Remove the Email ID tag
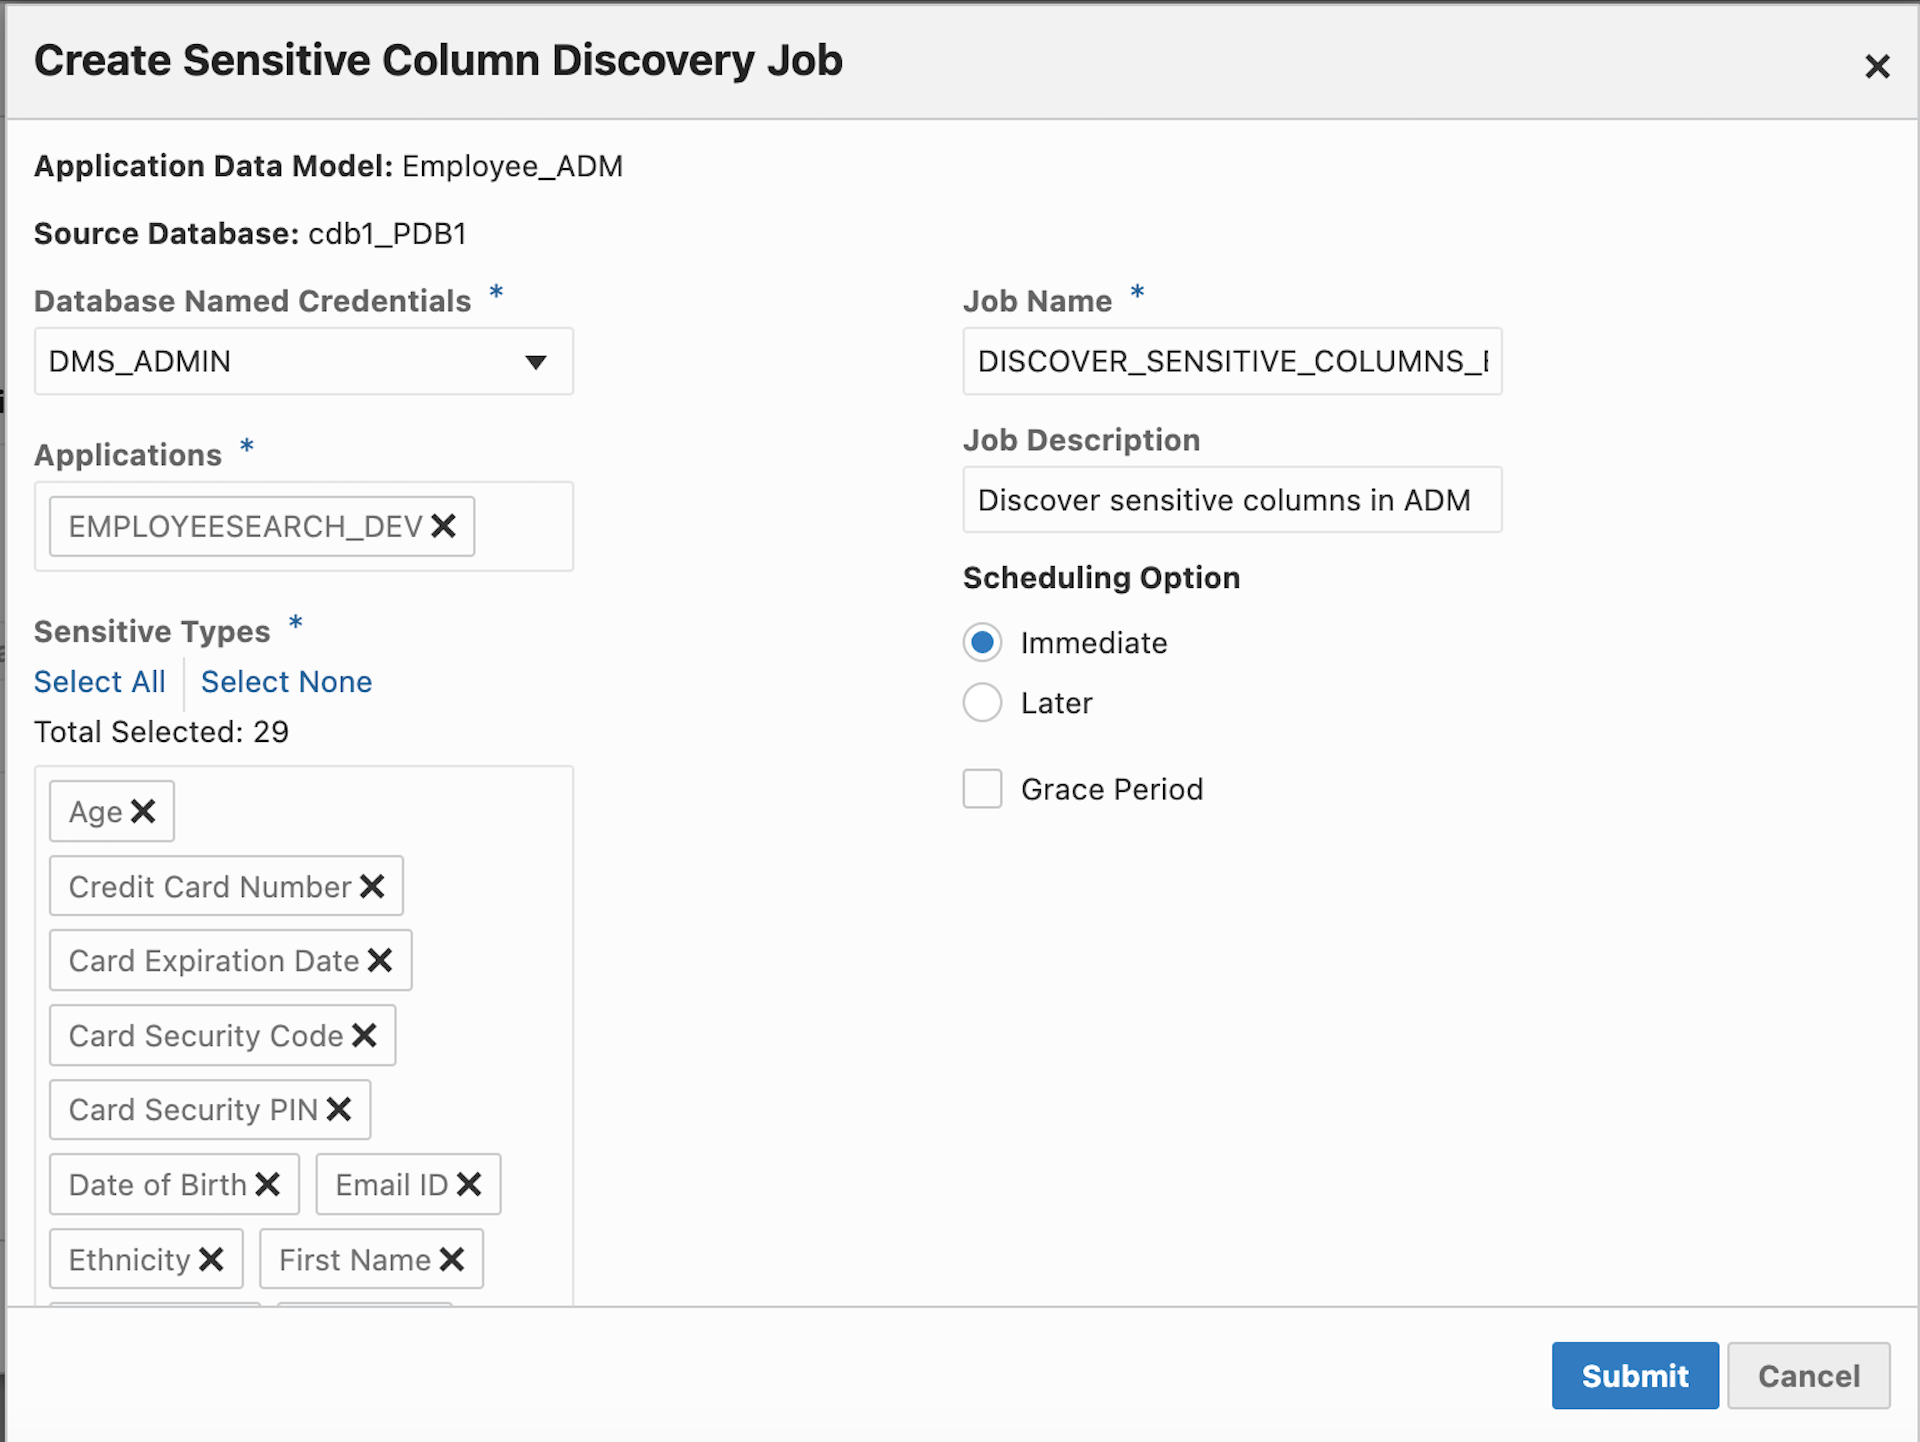This screenshot has height=1442, width=1920. point(469,1184)
